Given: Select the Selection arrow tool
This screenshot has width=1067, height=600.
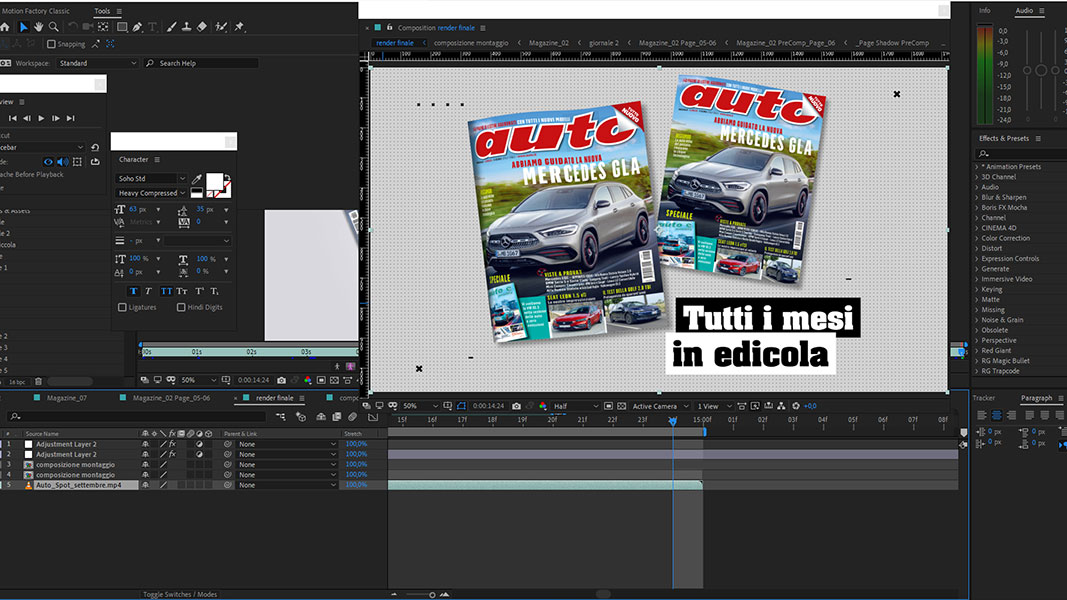Looking at the screenshot, I should click(24, 27).
